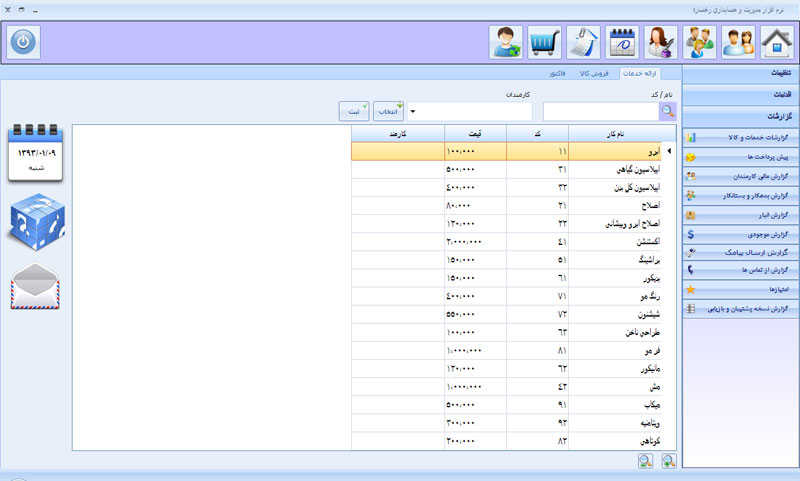Click the magnifier search icon beside name field
Screen dimensions: 800x481
pyautogui.click(x=667, y=111)
